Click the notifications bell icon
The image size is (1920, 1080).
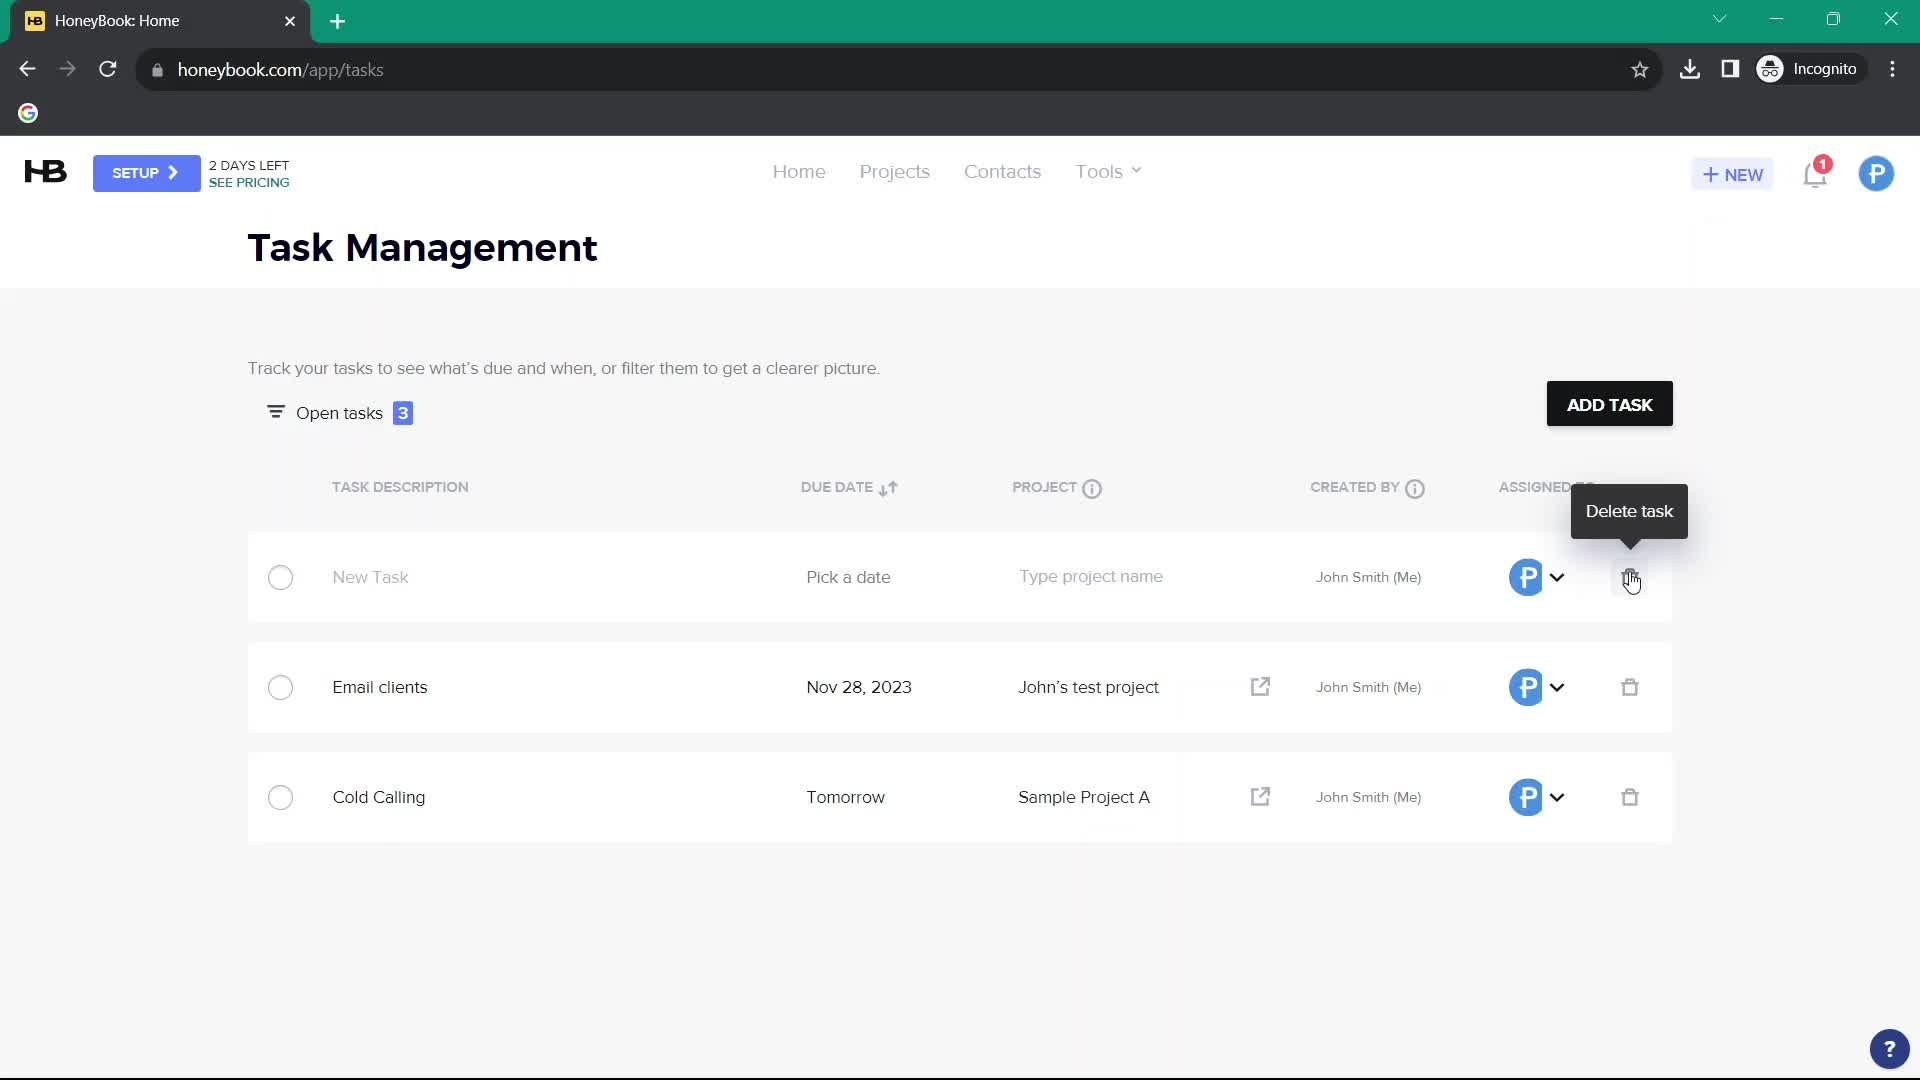tap(1816, 173)
